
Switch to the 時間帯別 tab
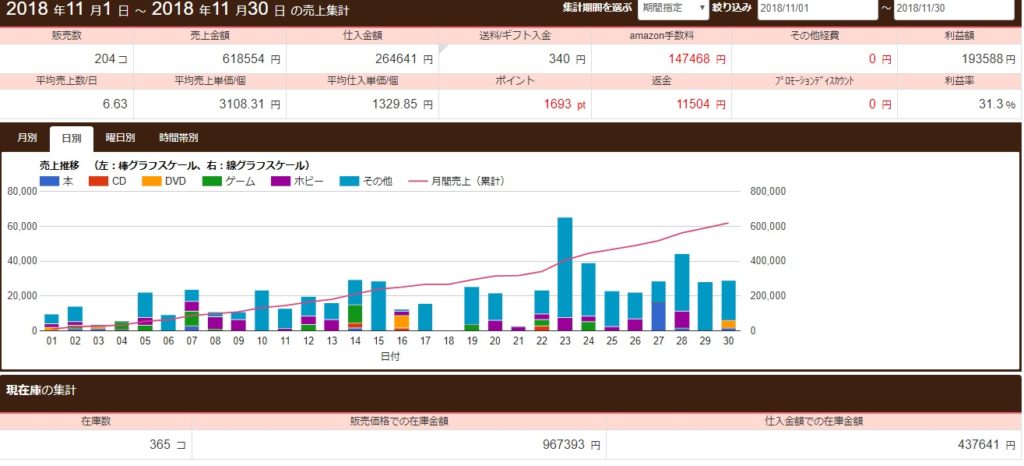(x=178, y=138)
